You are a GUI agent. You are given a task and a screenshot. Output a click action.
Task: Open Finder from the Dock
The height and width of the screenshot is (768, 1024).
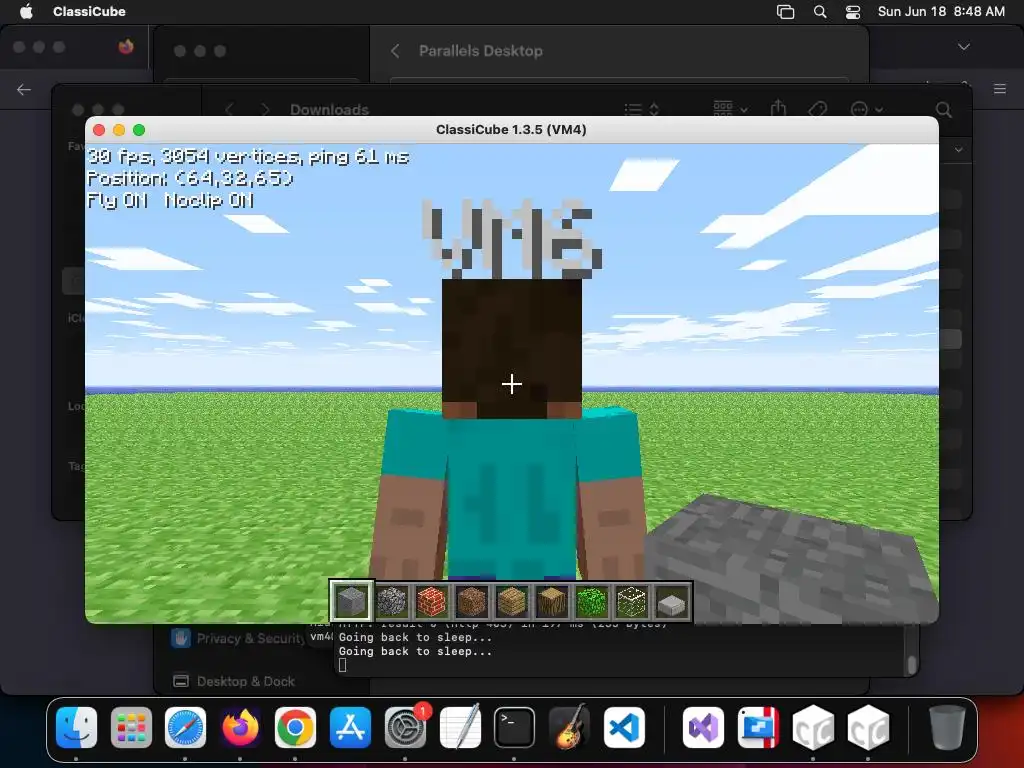[76, 727]
